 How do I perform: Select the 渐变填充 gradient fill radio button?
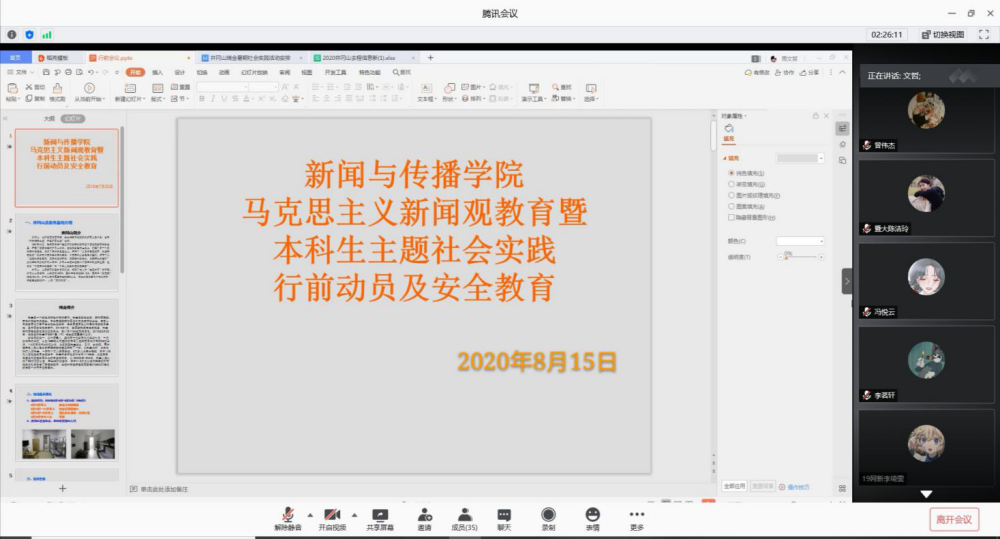pyautogui.click(x=732, y=185)
